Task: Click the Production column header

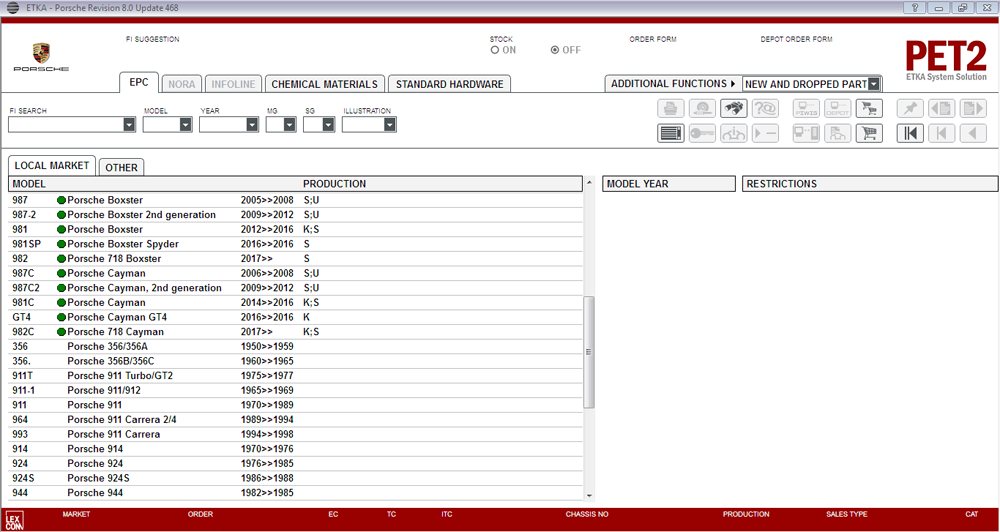Action: 334,184
